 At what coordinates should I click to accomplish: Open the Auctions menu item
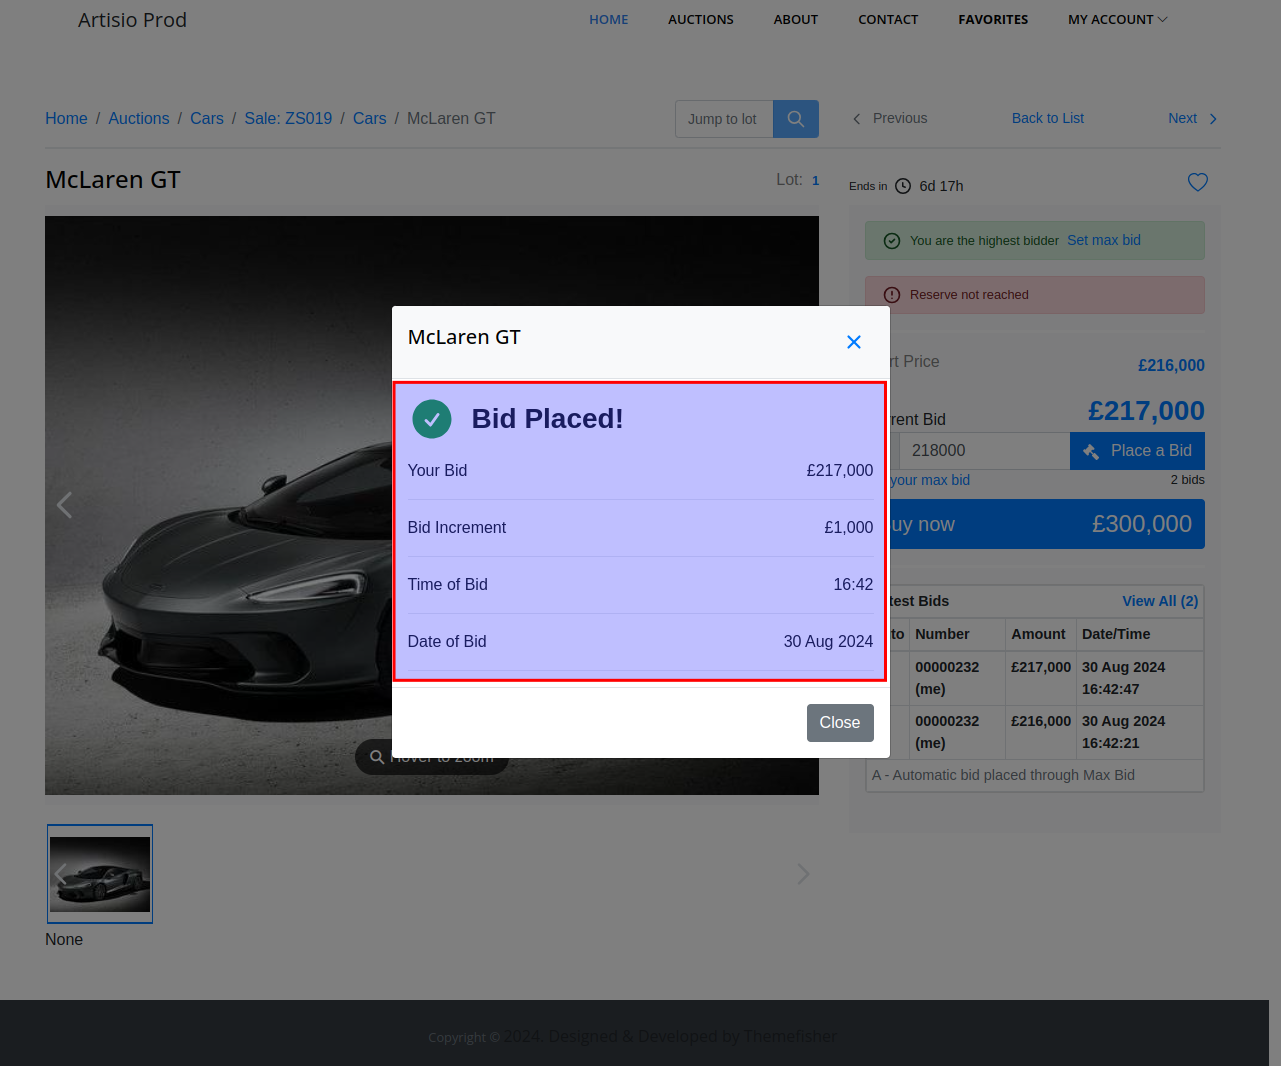[x=700, y=20]
